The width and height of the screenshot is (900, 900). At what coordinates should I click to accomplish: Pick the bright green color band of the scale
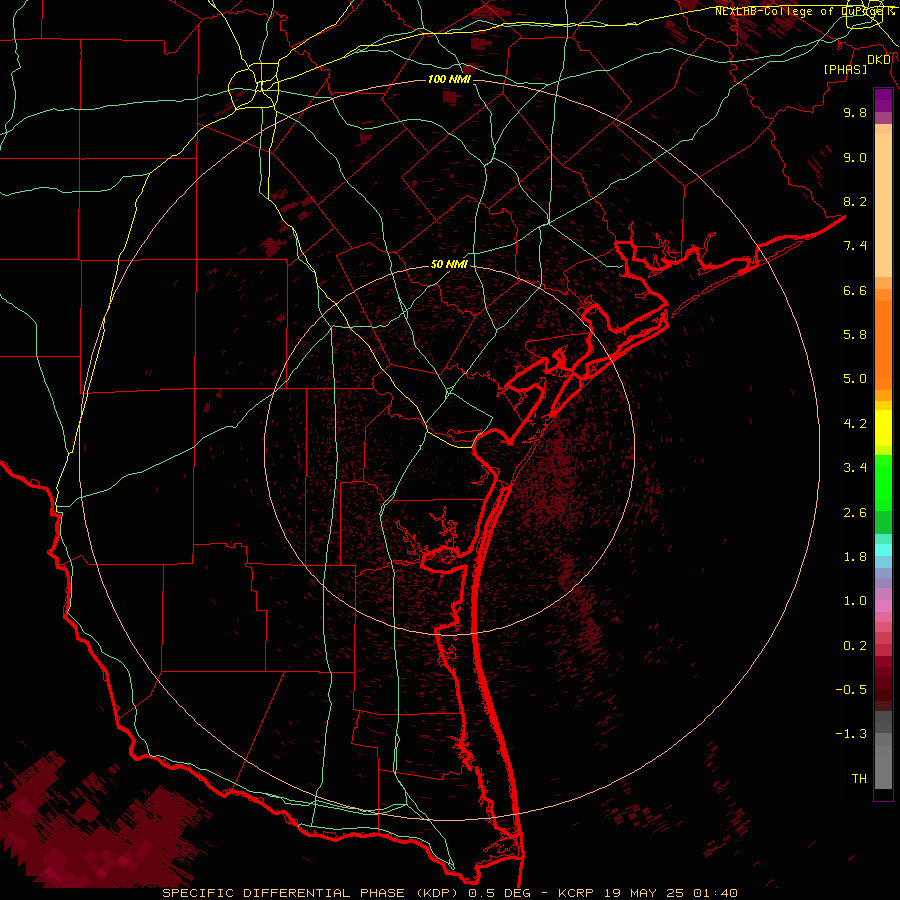click(x=883, y=484)
